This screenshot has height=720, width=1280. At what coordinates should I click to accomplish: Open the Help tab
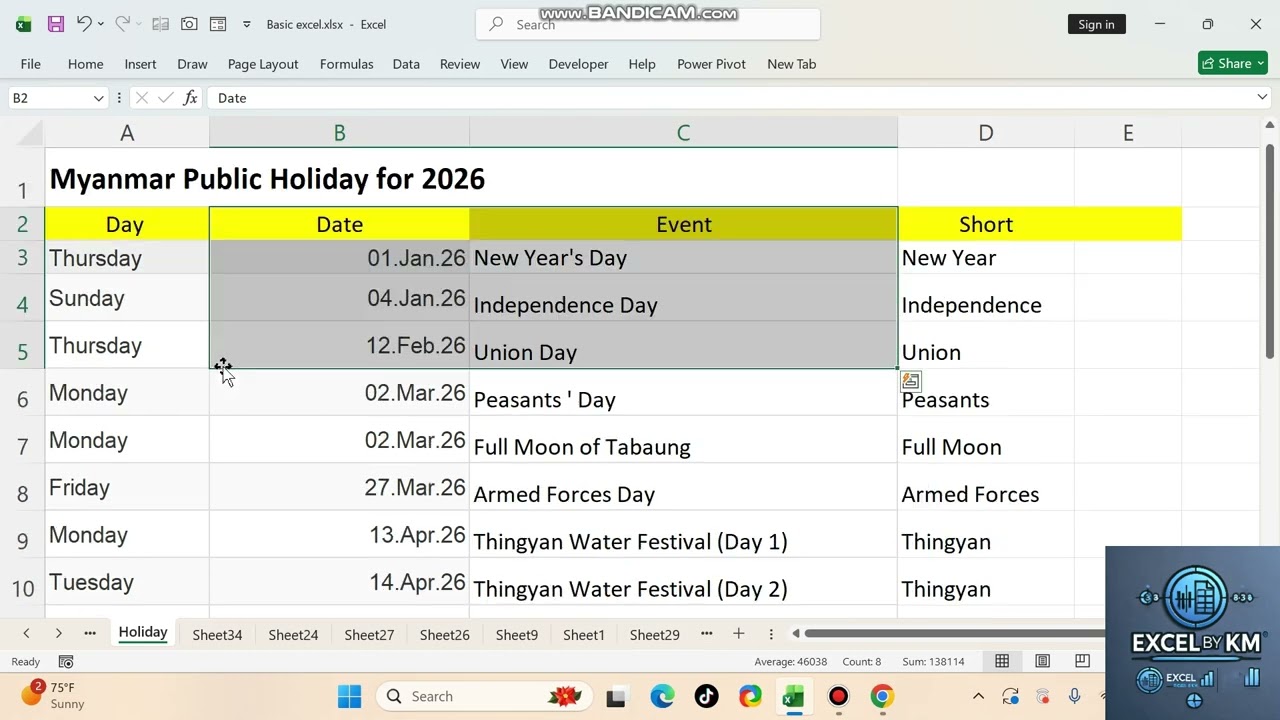click(642, 64)
